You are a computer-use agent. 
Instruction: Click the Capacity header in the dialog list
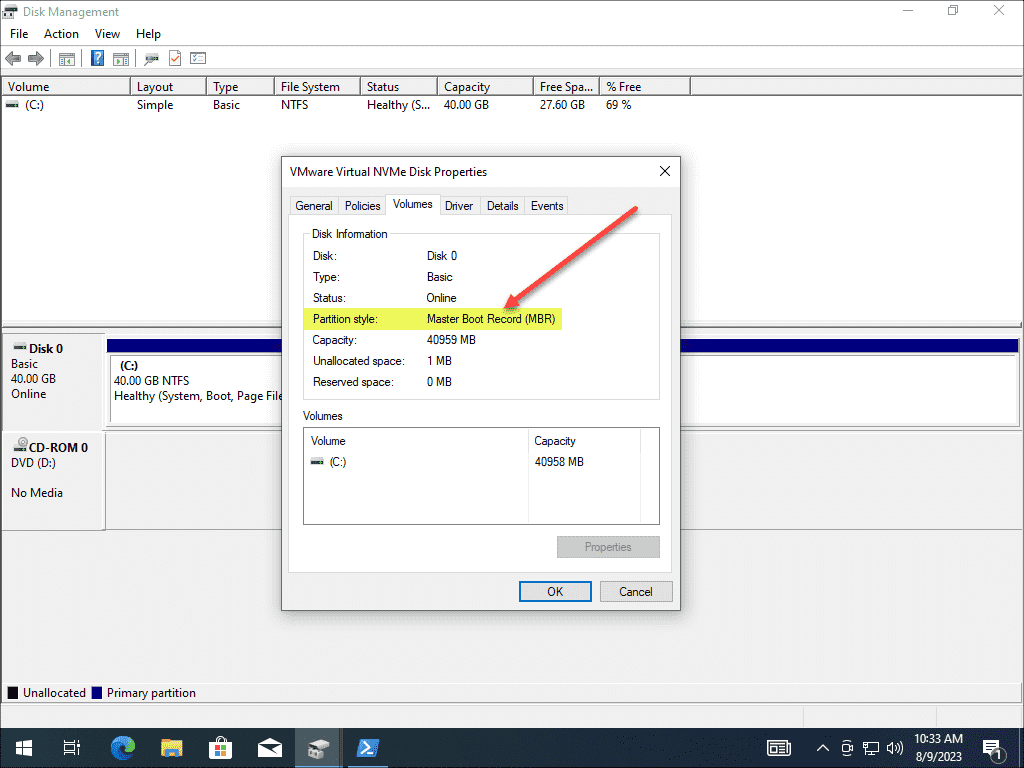584,441
